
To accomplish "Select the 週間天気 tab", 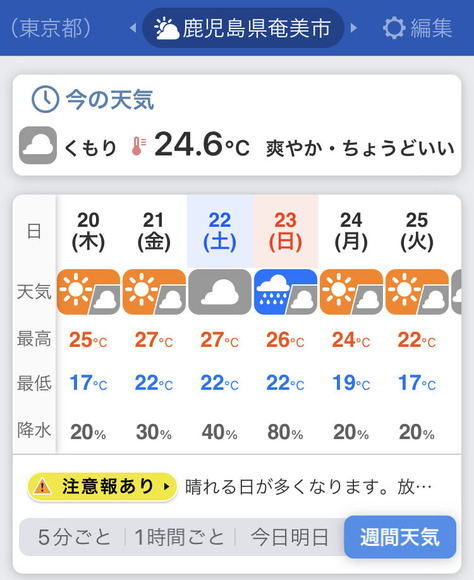I will click(x=400, y=537).
